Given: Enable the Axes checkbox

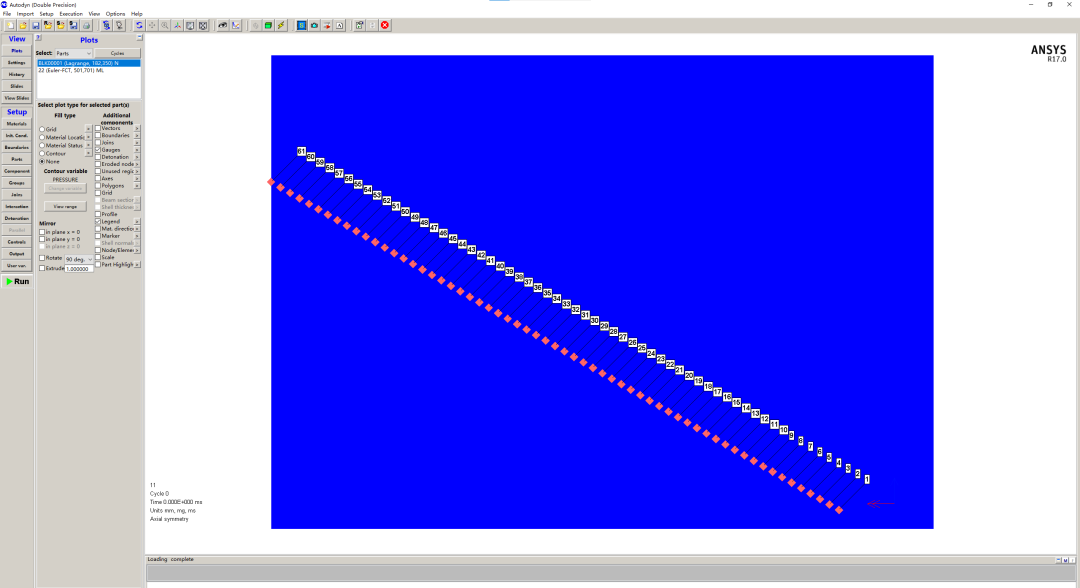Looking at the screenshot, I should 98,178.
